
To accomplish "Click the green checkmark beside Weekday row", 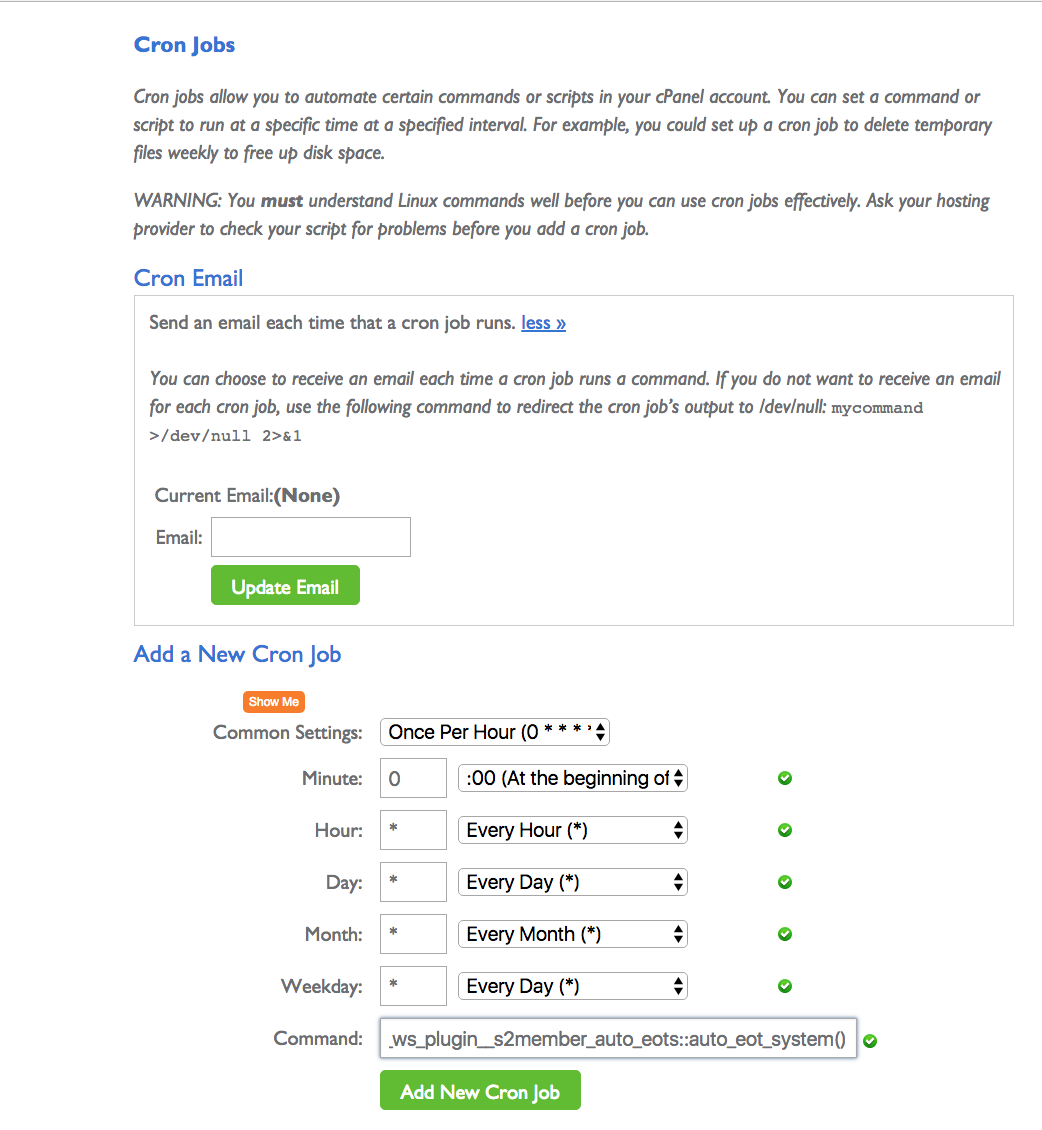I will pos(785,986).
